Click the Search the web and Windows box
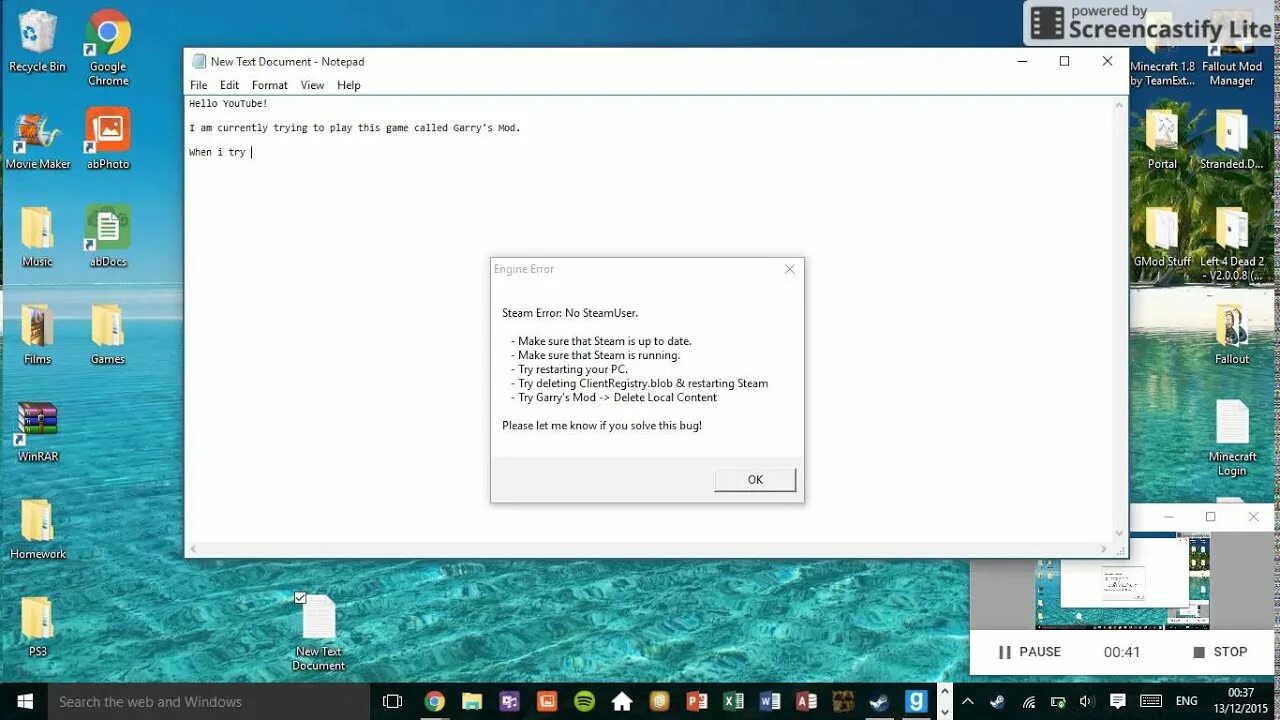Viewport: 1280px width, 720px height. 209,702
